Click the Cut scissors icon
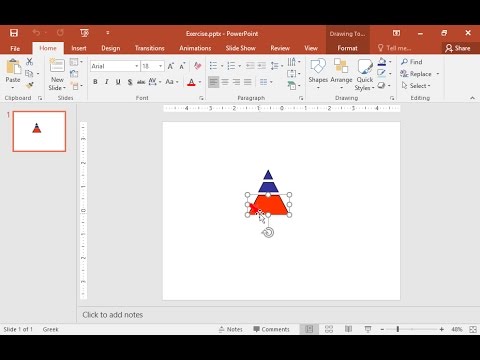The image size is (480, 360). 29,61
